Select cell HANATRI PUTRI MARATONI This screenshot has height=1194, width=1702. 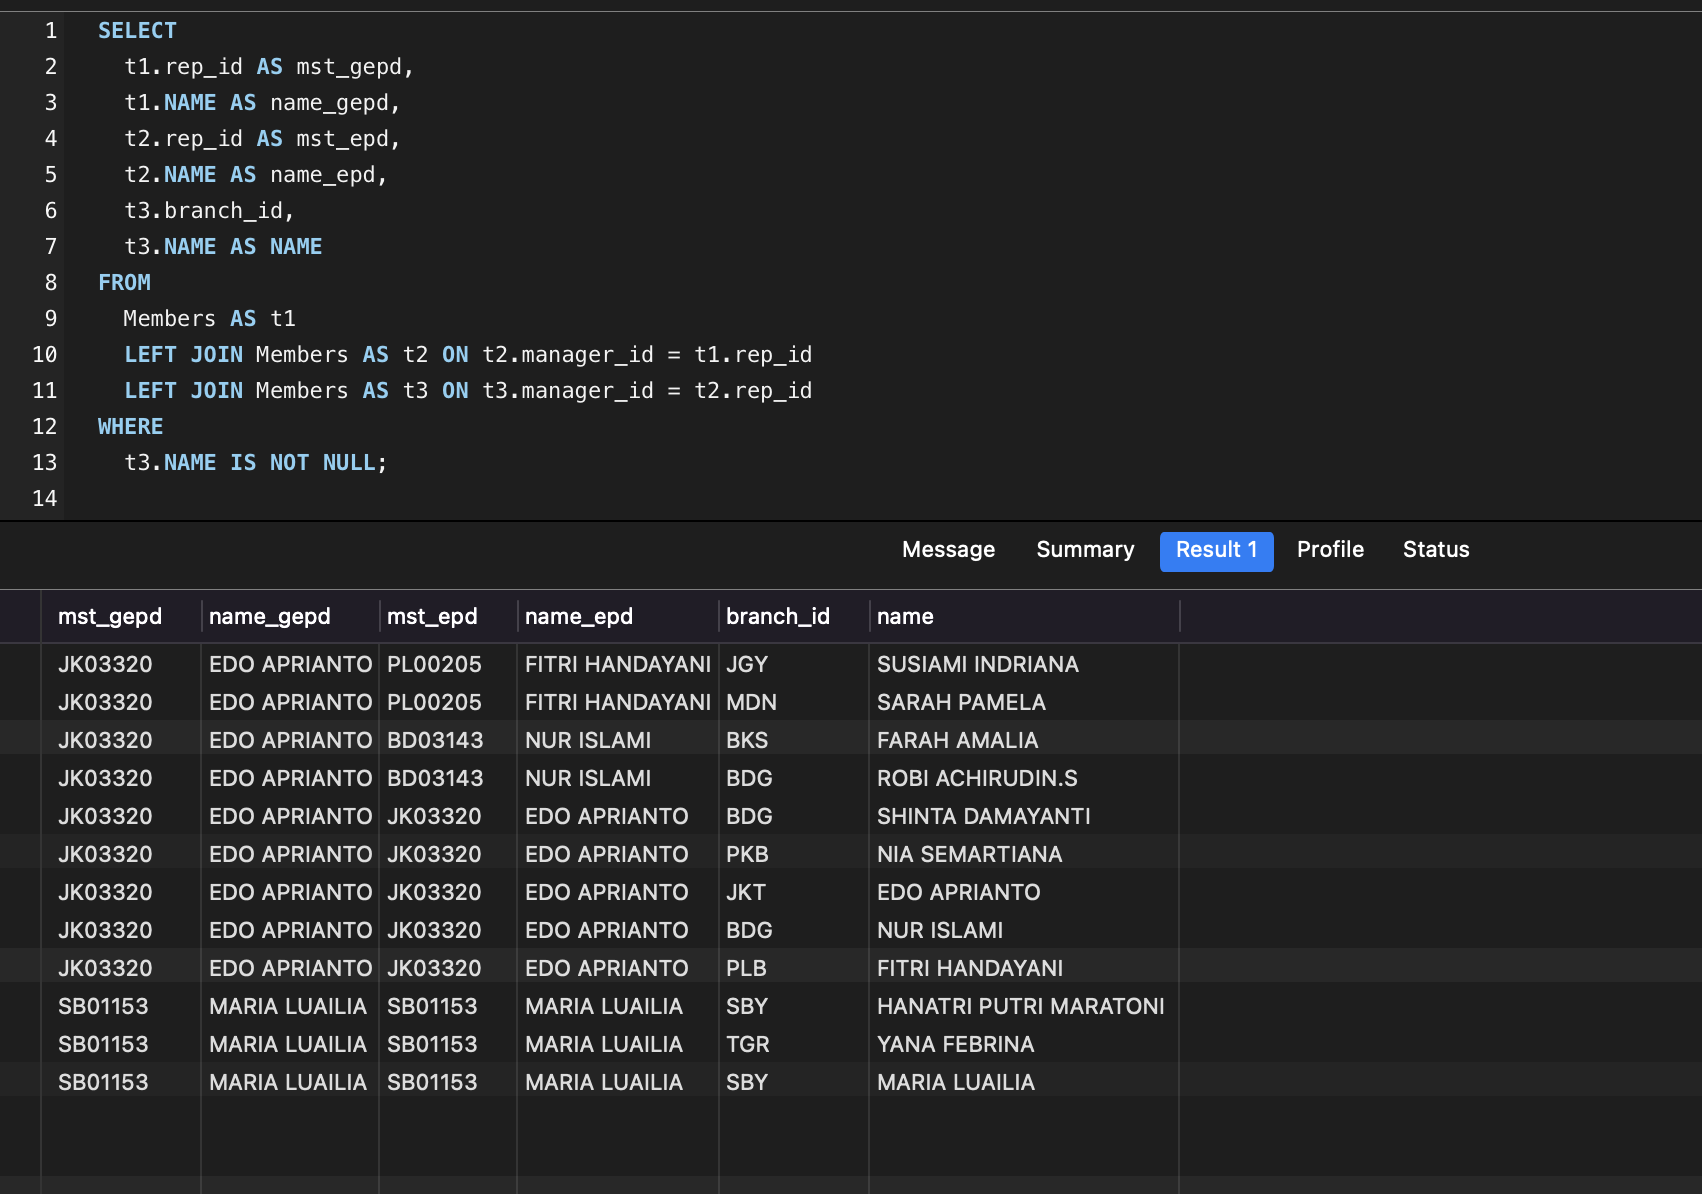[x=1020, y=1007]
